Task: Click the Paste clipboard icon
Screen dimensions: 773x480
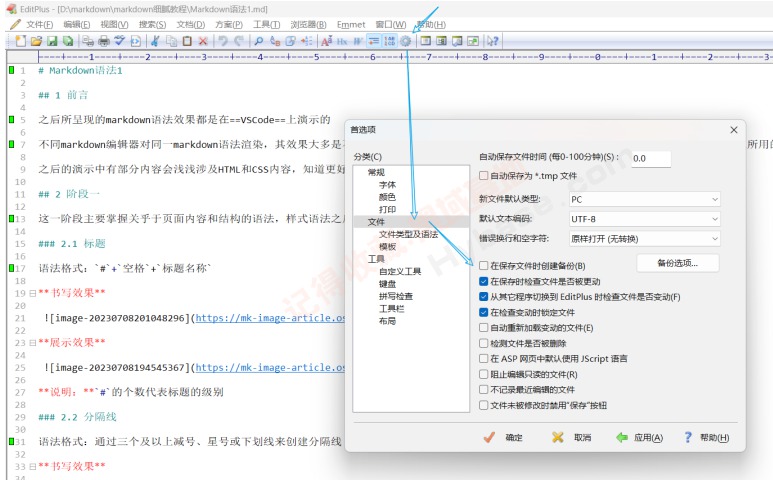Action: click(187, 41)
